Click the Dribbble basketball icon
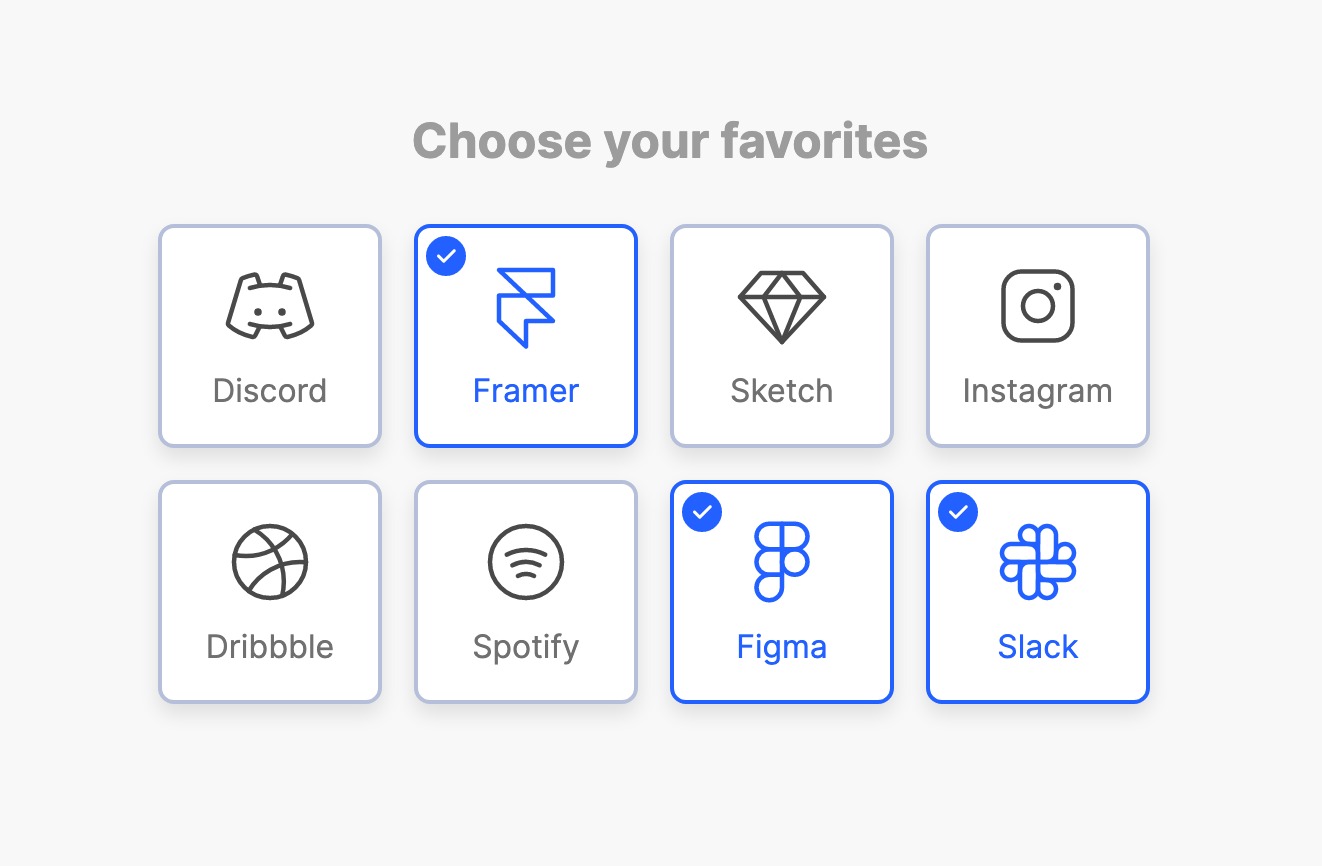 (x=270, y=562)
